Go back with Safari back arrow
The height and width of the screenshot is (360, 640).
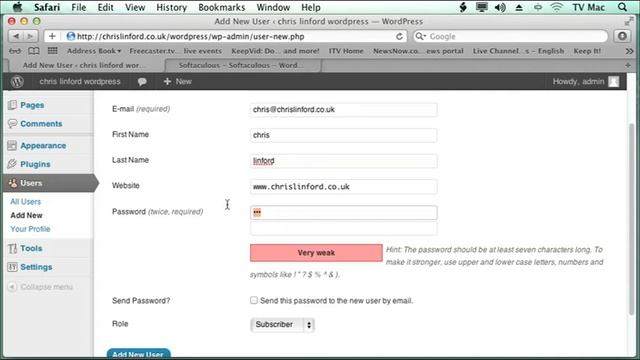[x=16, y=36]
